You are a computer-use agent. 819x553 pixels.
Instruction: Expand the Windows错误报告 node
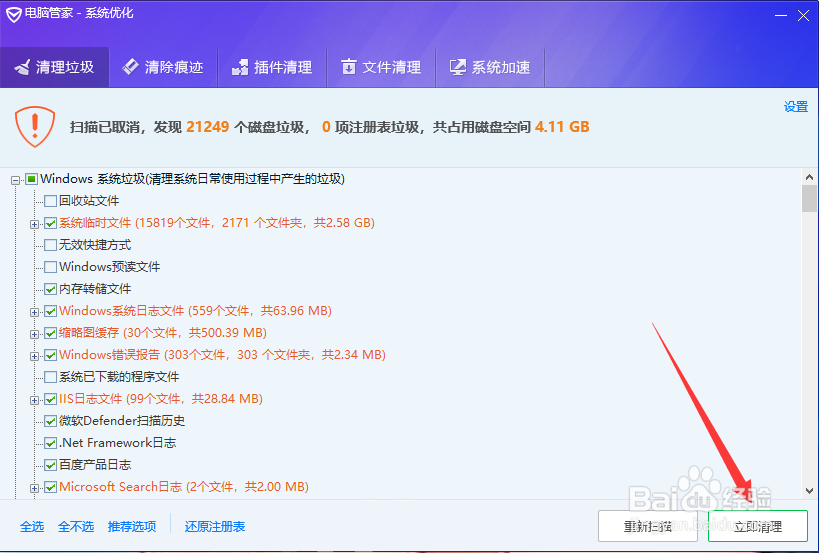click(x=34, y=356)
